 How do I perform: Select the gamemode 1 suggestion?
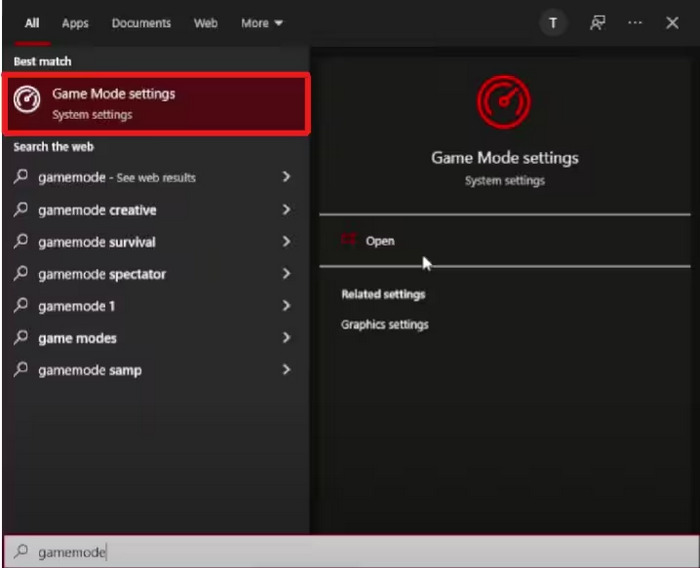coord(154,306)
